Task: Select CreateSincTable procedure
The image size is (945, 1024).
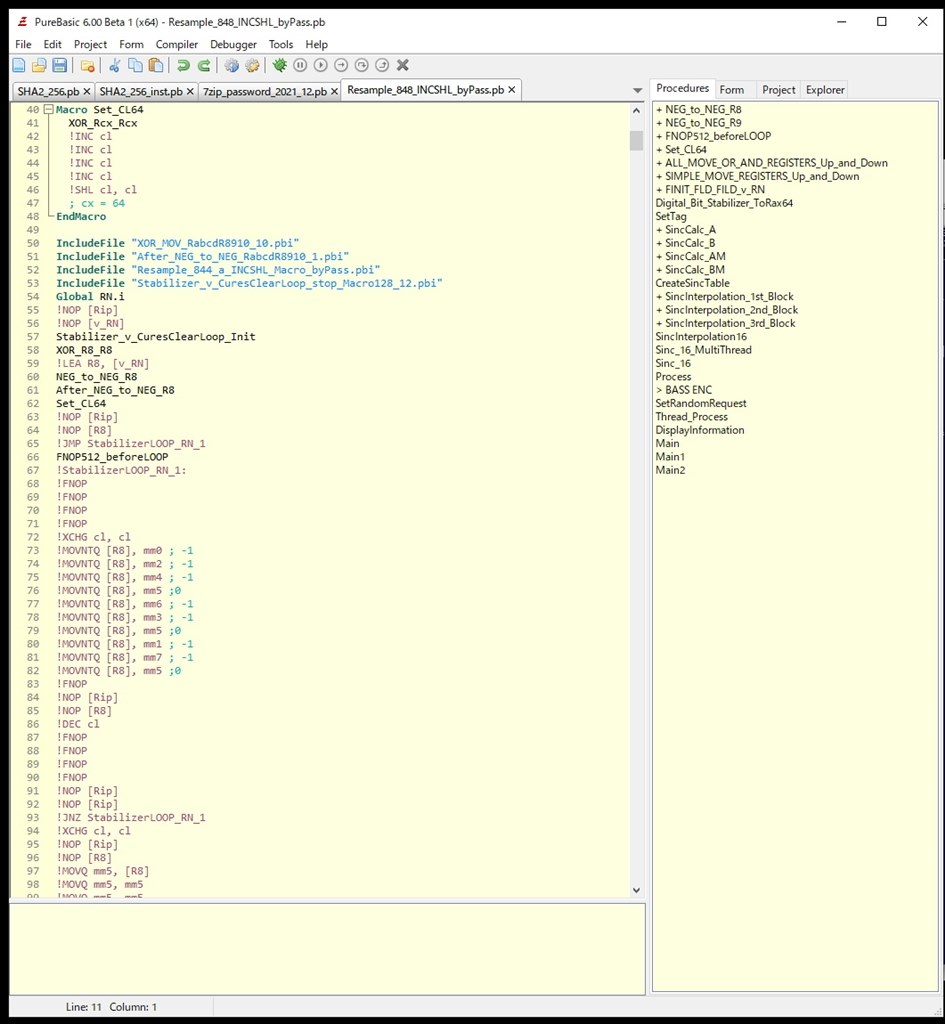Action: click(692, 283)
